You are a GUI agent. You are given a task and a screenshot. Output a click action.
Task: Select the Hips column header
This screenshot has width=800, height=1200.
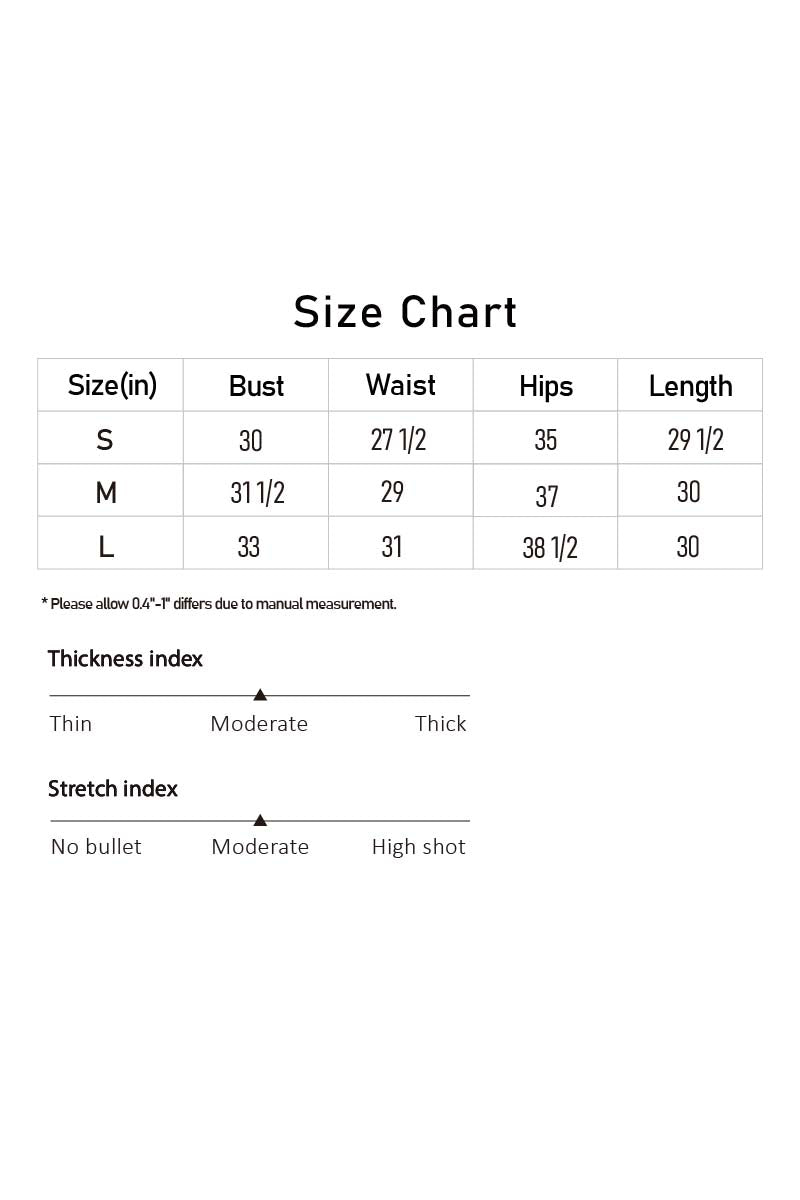pos(546,387)
